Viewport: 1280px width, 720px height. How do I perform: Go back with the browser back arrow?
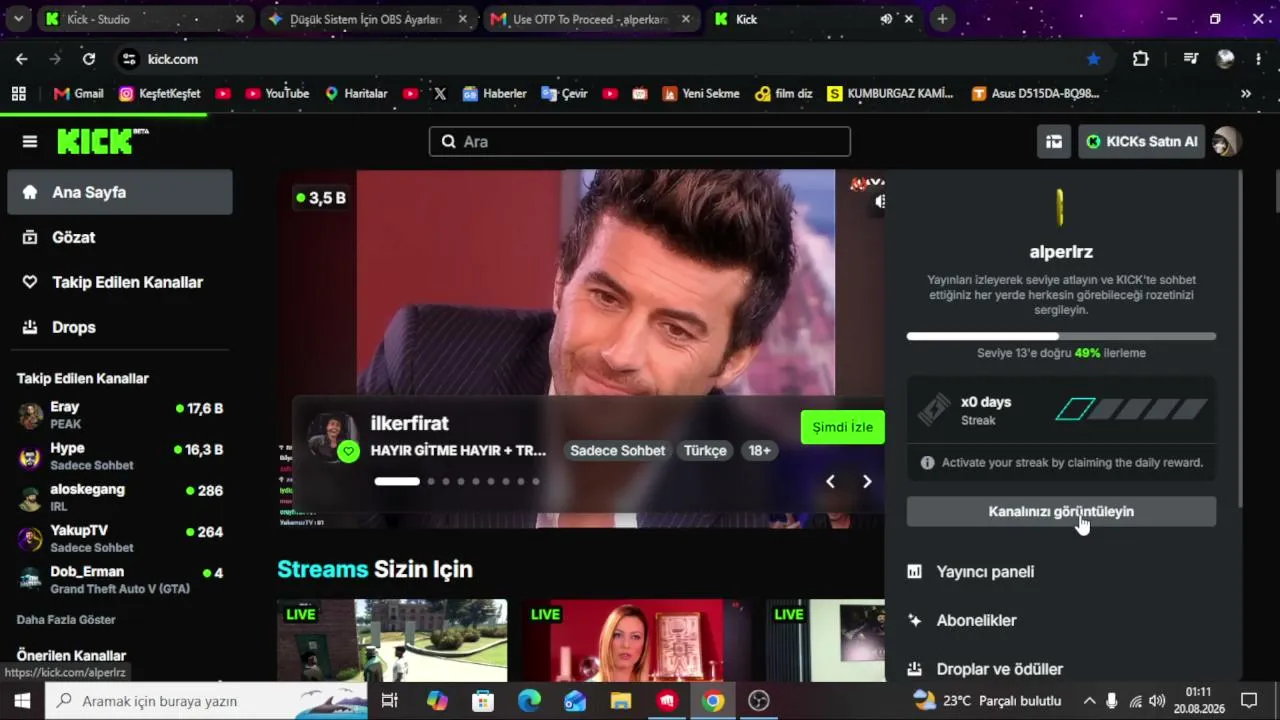pyautogui.click(x=22, y=59)
